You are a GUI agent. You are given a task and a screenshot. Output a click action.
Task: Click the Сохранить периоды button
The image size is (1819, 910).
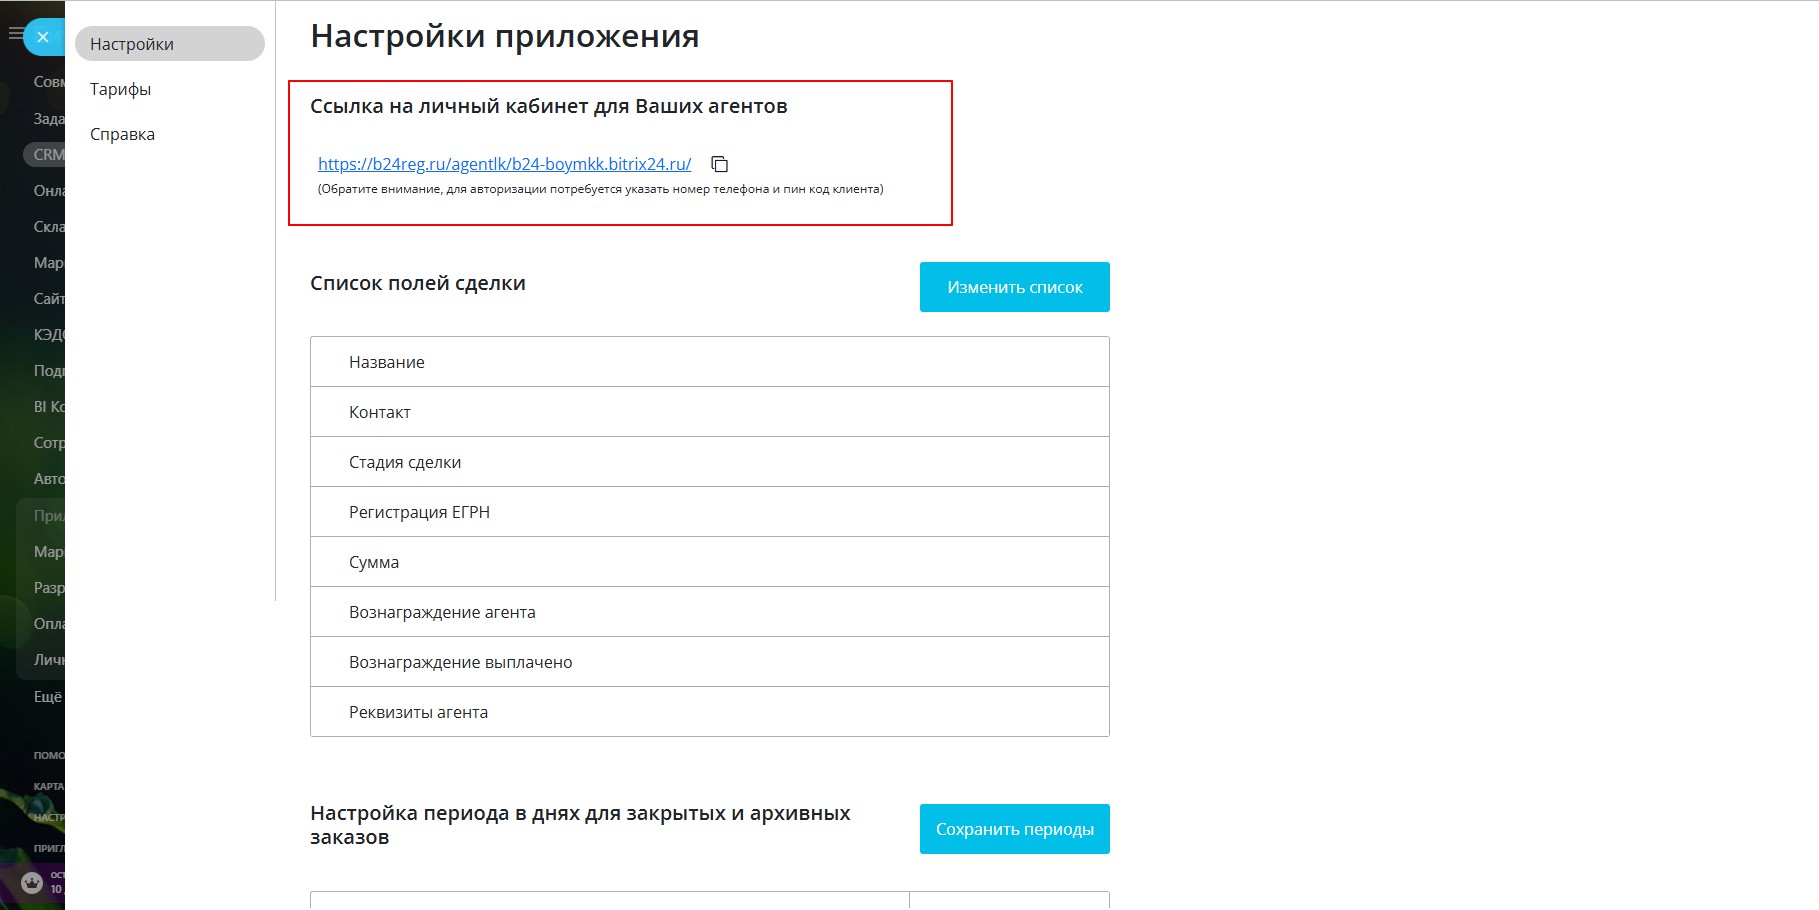(1015, 829)
